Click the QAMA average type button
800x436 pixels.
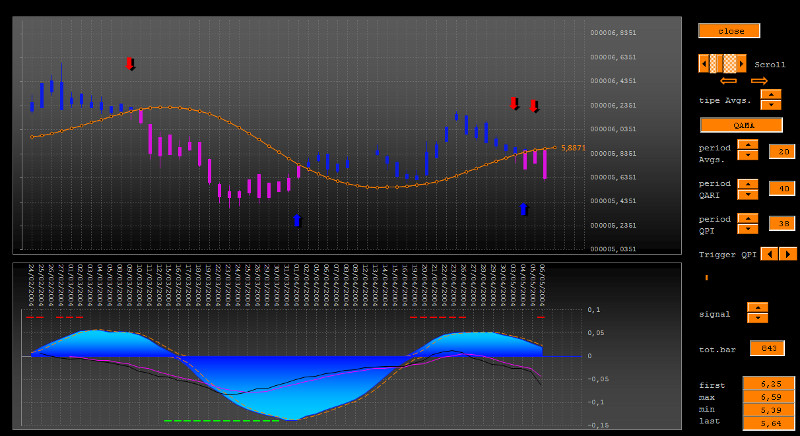(741, 125)
